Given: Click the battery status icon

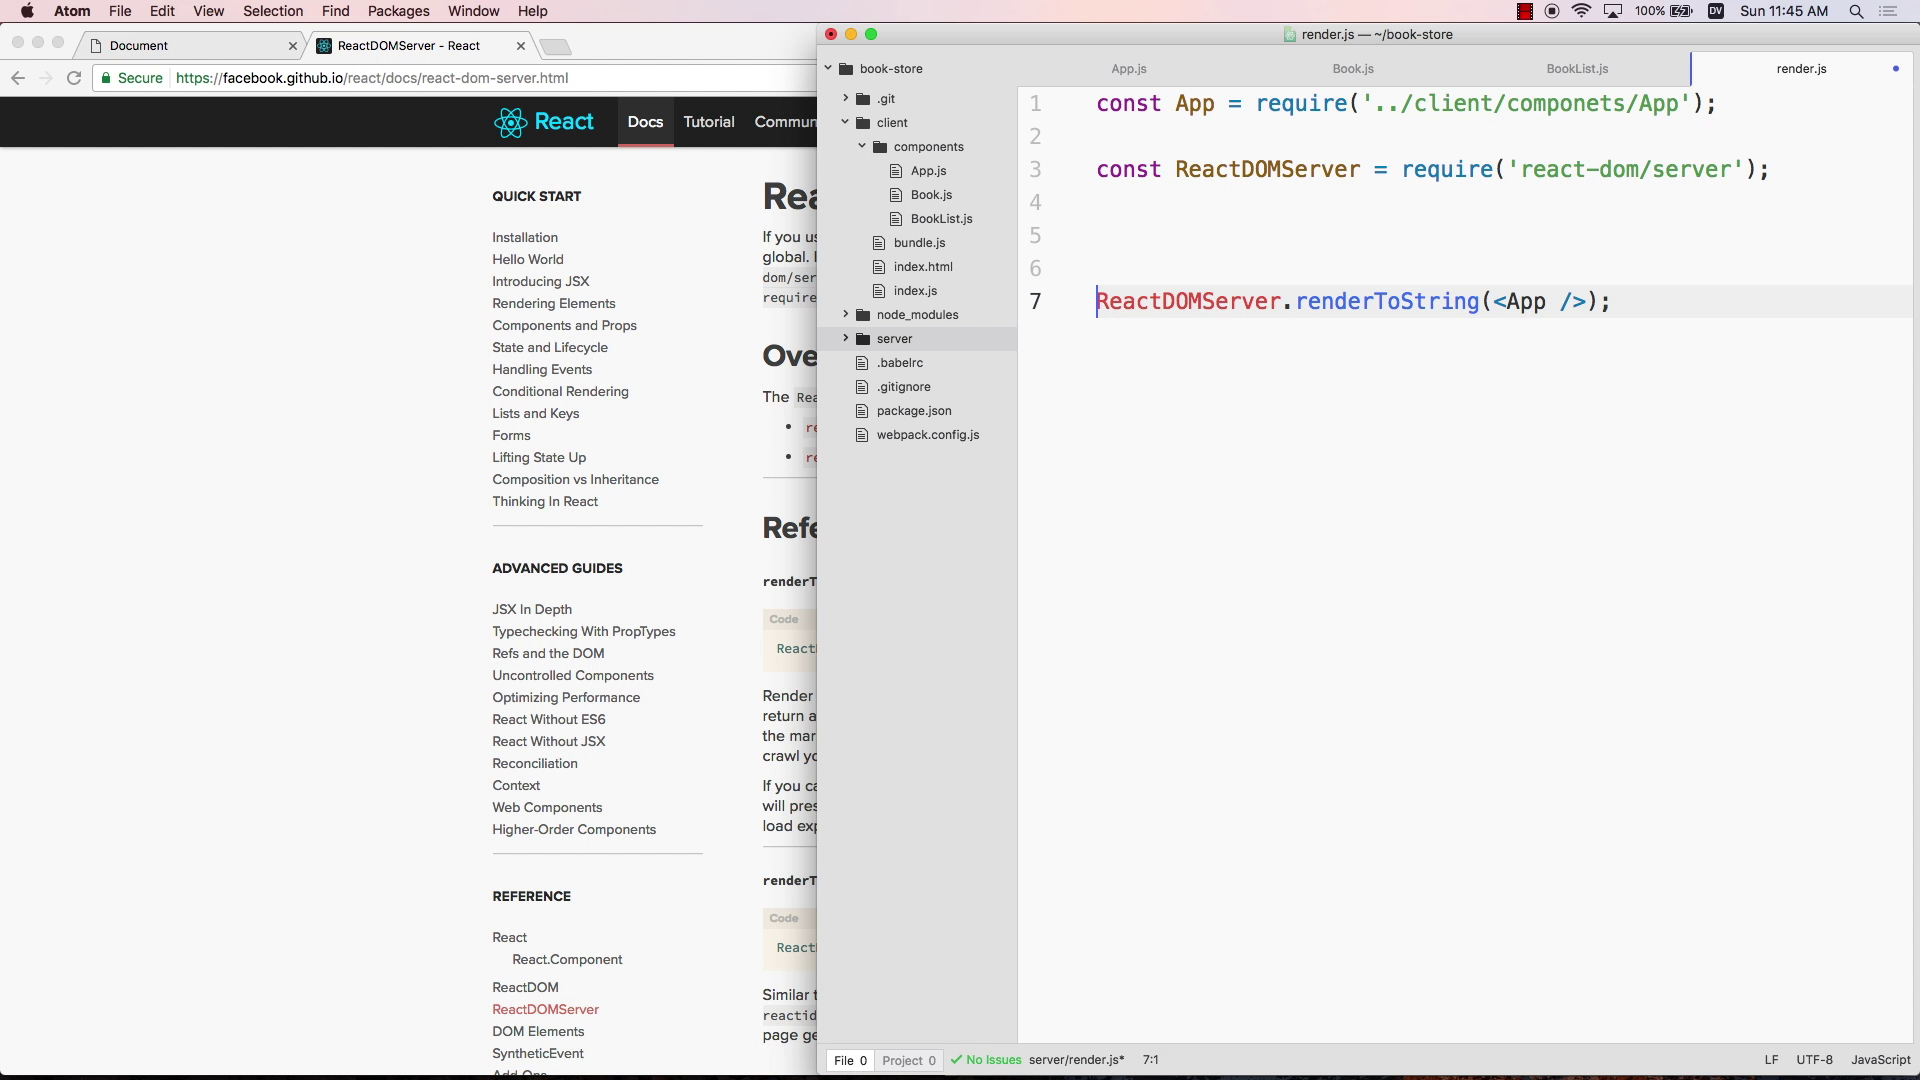Looking at the screenshot, I should (x=1682, y=11).
